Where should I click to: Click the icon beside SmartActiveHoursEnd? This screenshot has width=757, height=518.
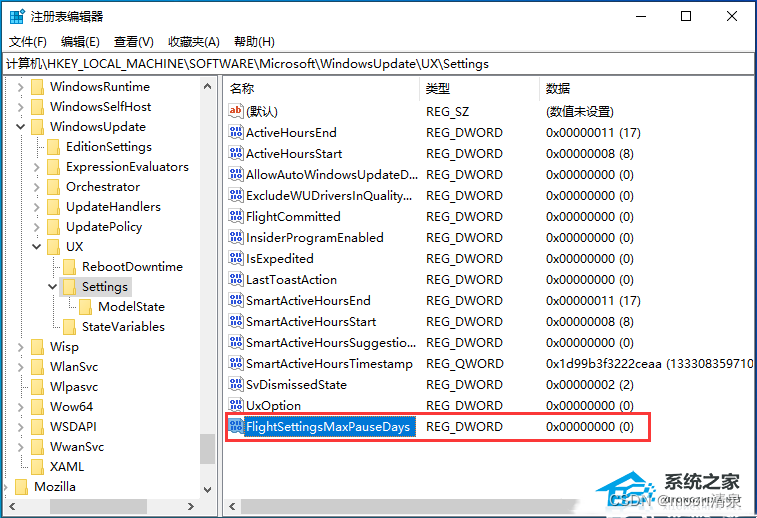tap(236, 300)
